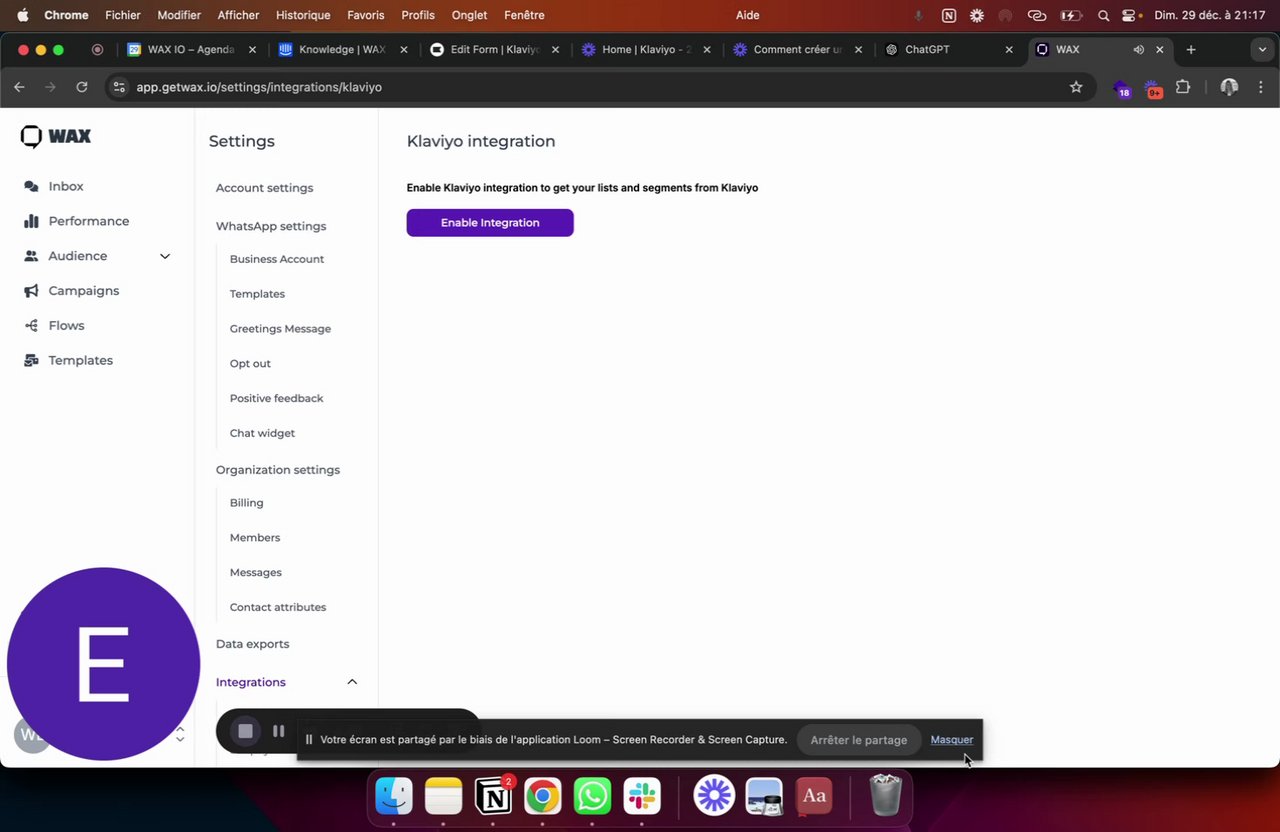The width and height of the screenshot is (1280, 832).
Task: Open Chat widget settings
Action: point(262,433)
